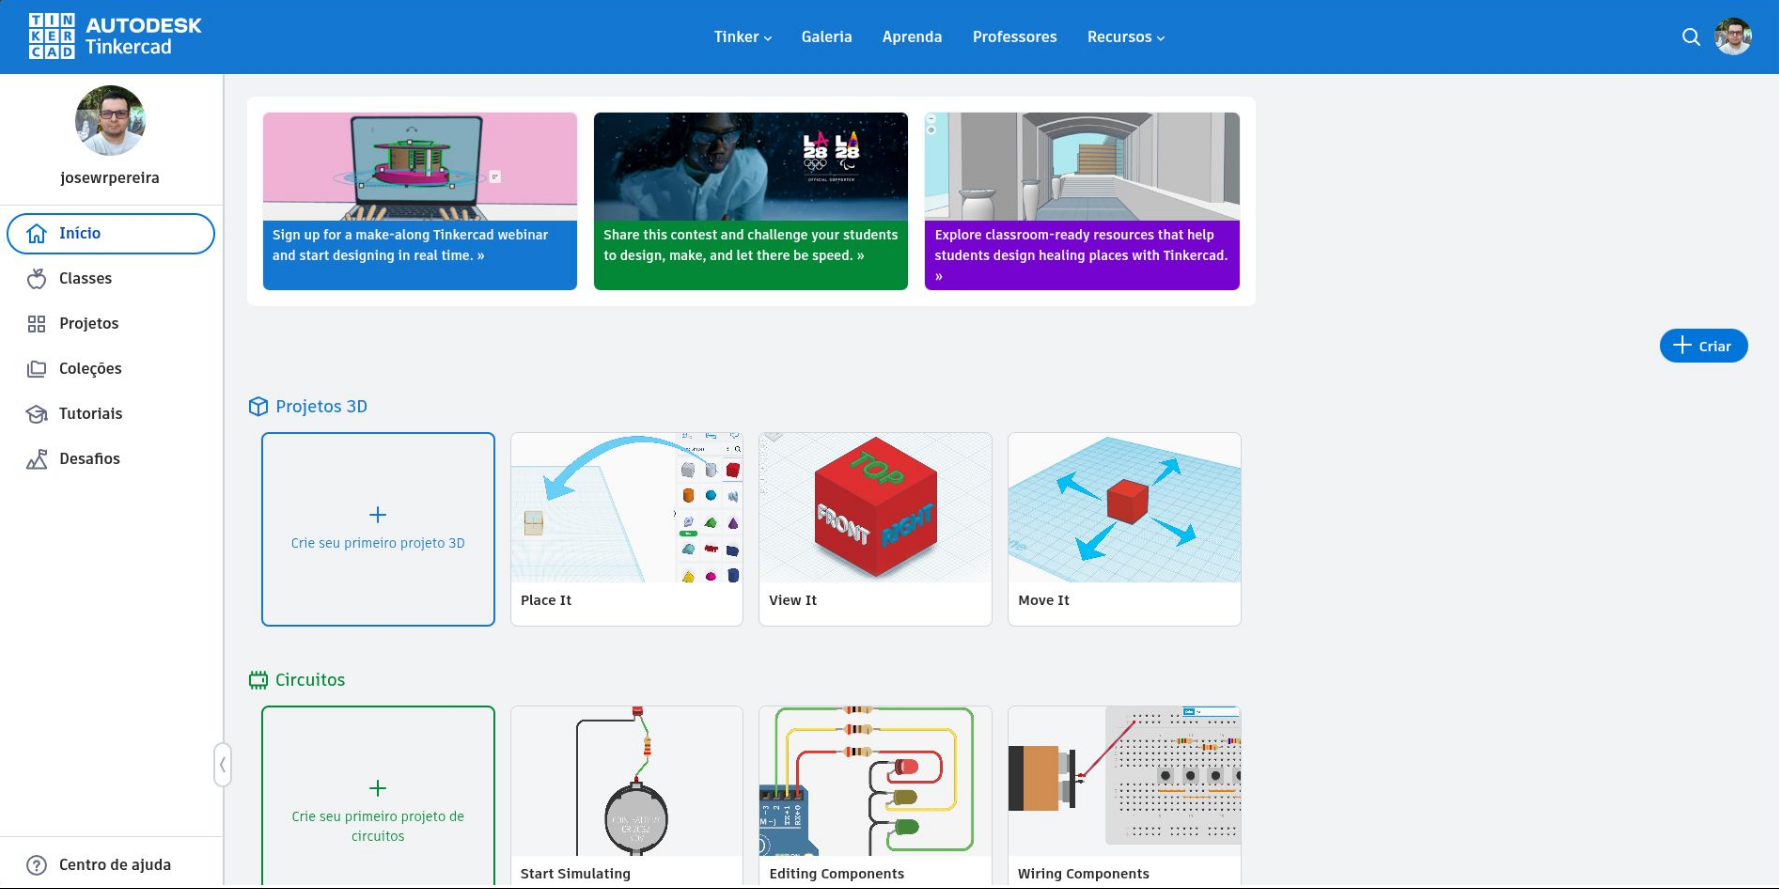Open the healing places classroom resources banner
The height and width of the screenshot is (889, 1779).
1082,201
